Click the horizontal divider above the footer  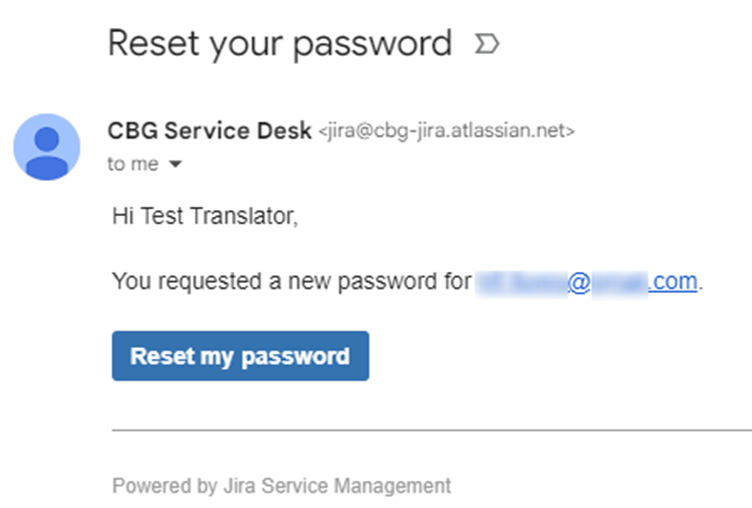coord(432,430)
